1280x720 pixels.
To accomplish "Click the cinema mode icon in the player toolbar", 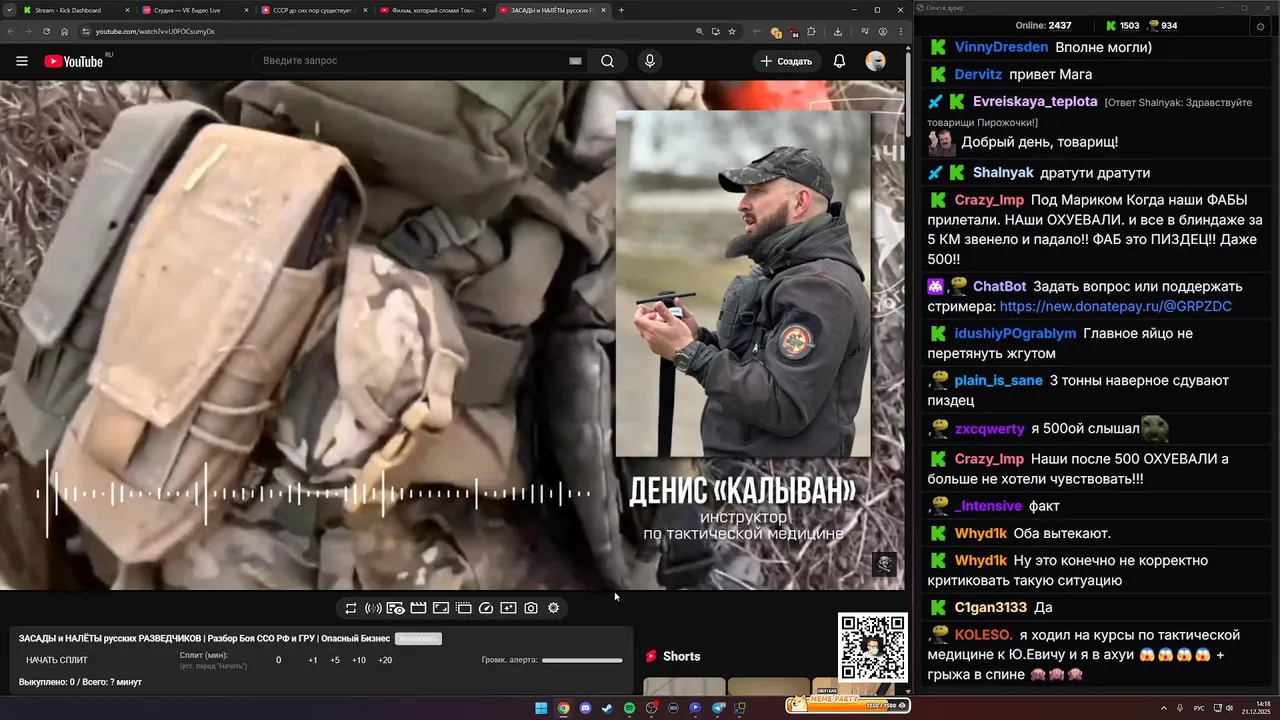I will coord(396,608).
